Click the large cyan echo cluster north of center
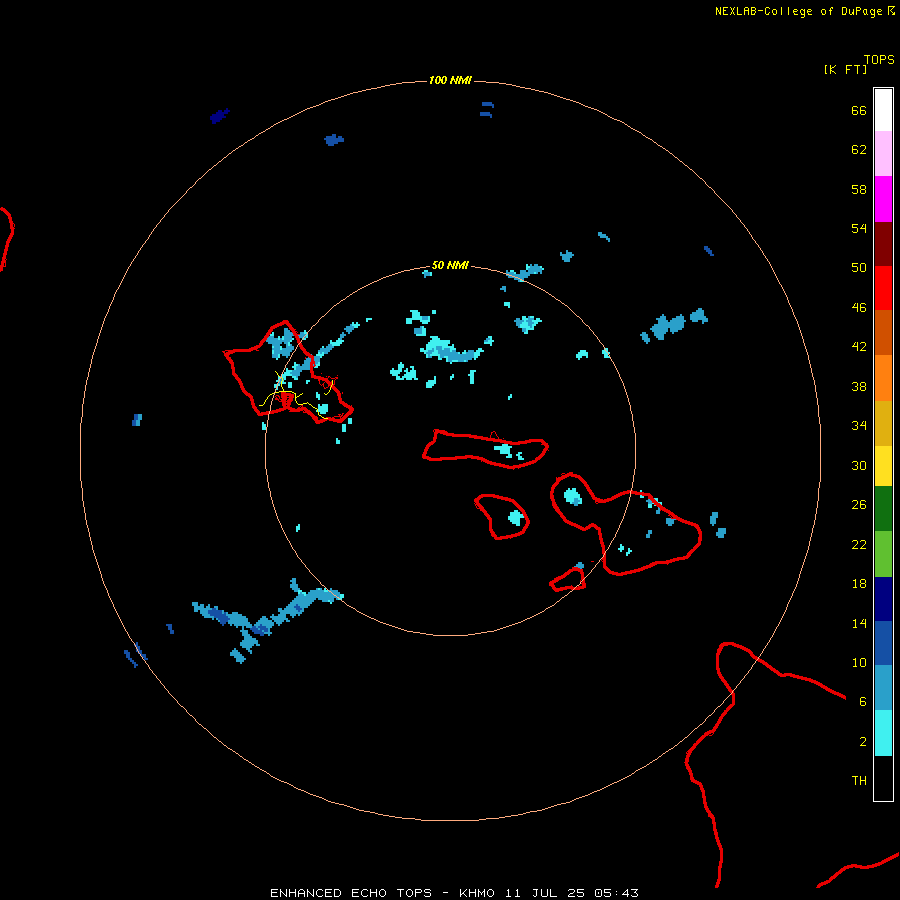The height and width of the screenshot is (900, 900). [453, 350]
